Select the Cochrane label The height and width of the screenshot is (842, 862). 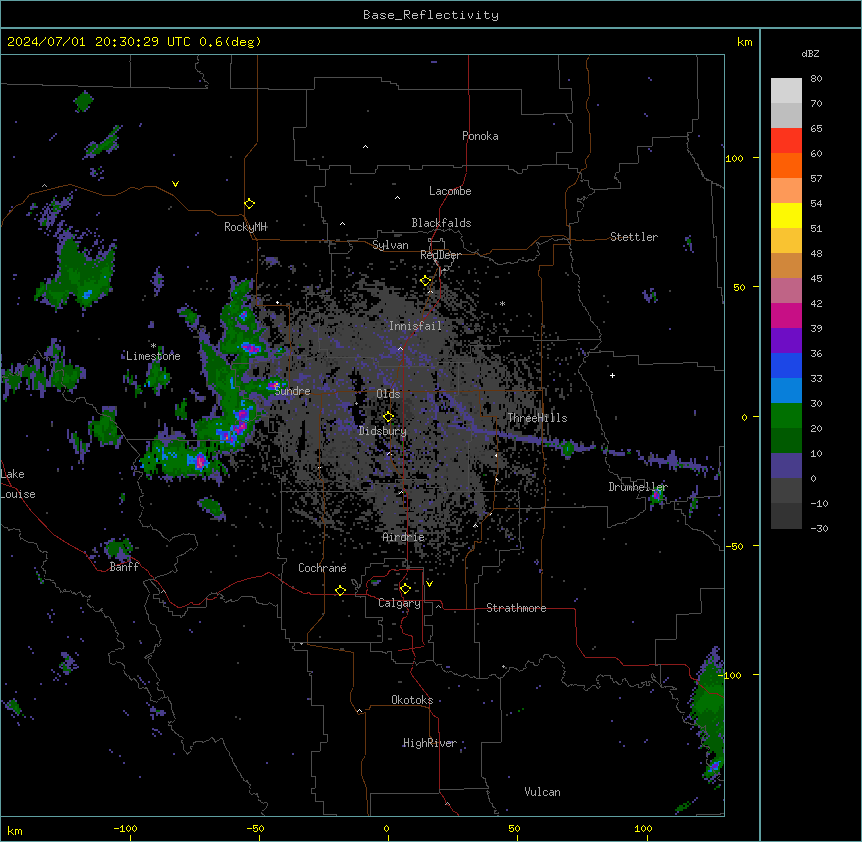pos(322,568)
